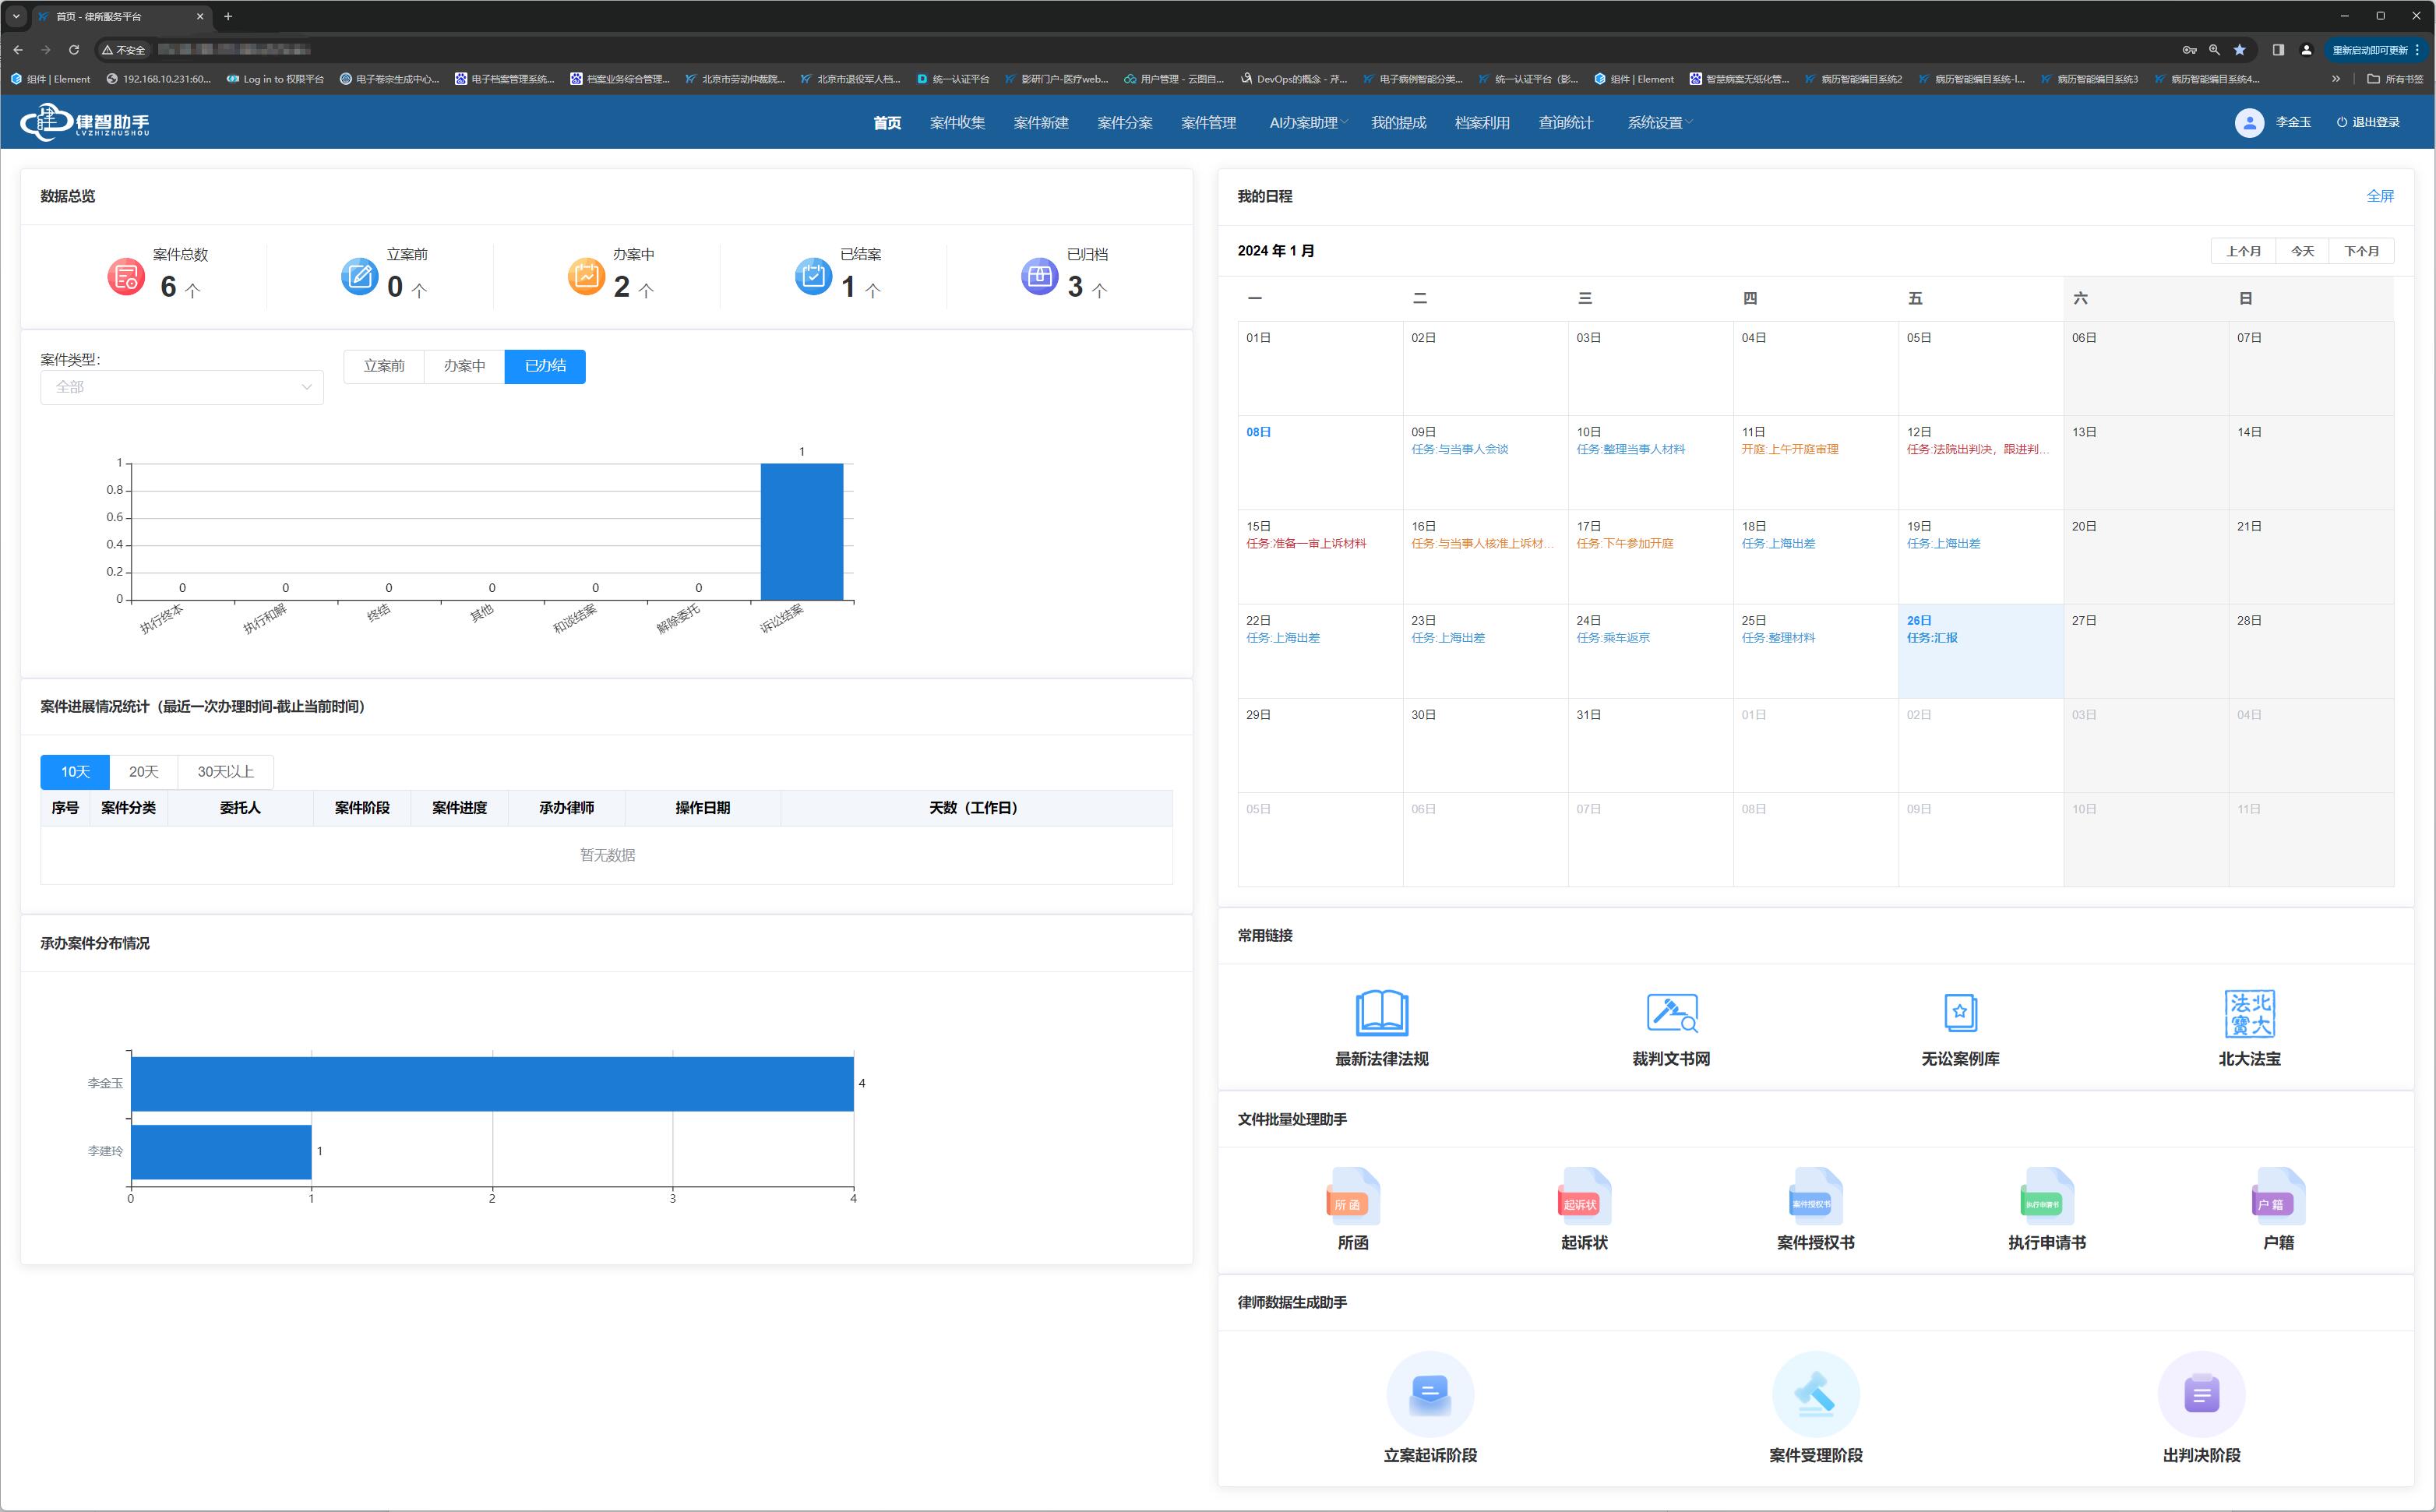Open 案件收集 in navigation
Image resolution: width=2436 pixels, height=1512 pixels.
tap(957, 122)
